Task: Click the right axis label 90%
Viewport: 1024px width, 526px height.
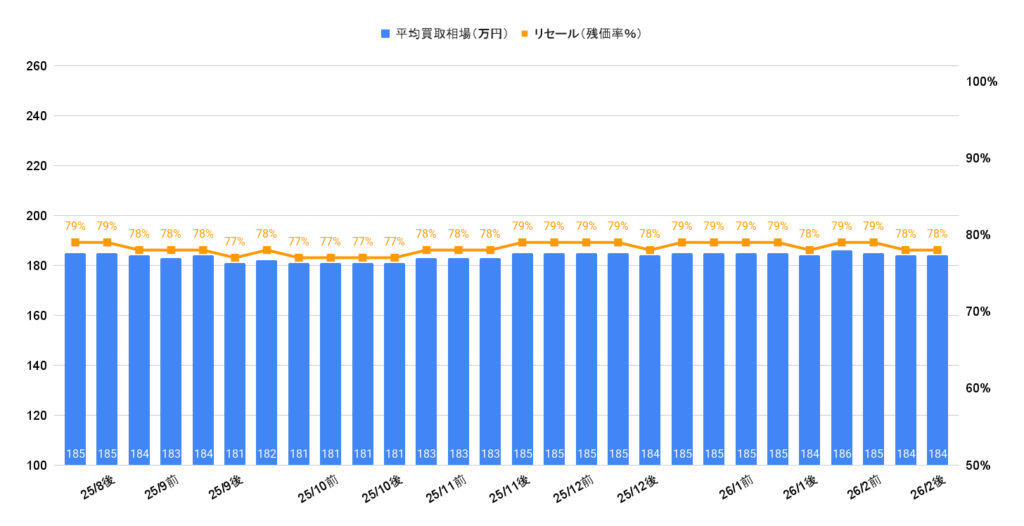Action: coord(978,158)
